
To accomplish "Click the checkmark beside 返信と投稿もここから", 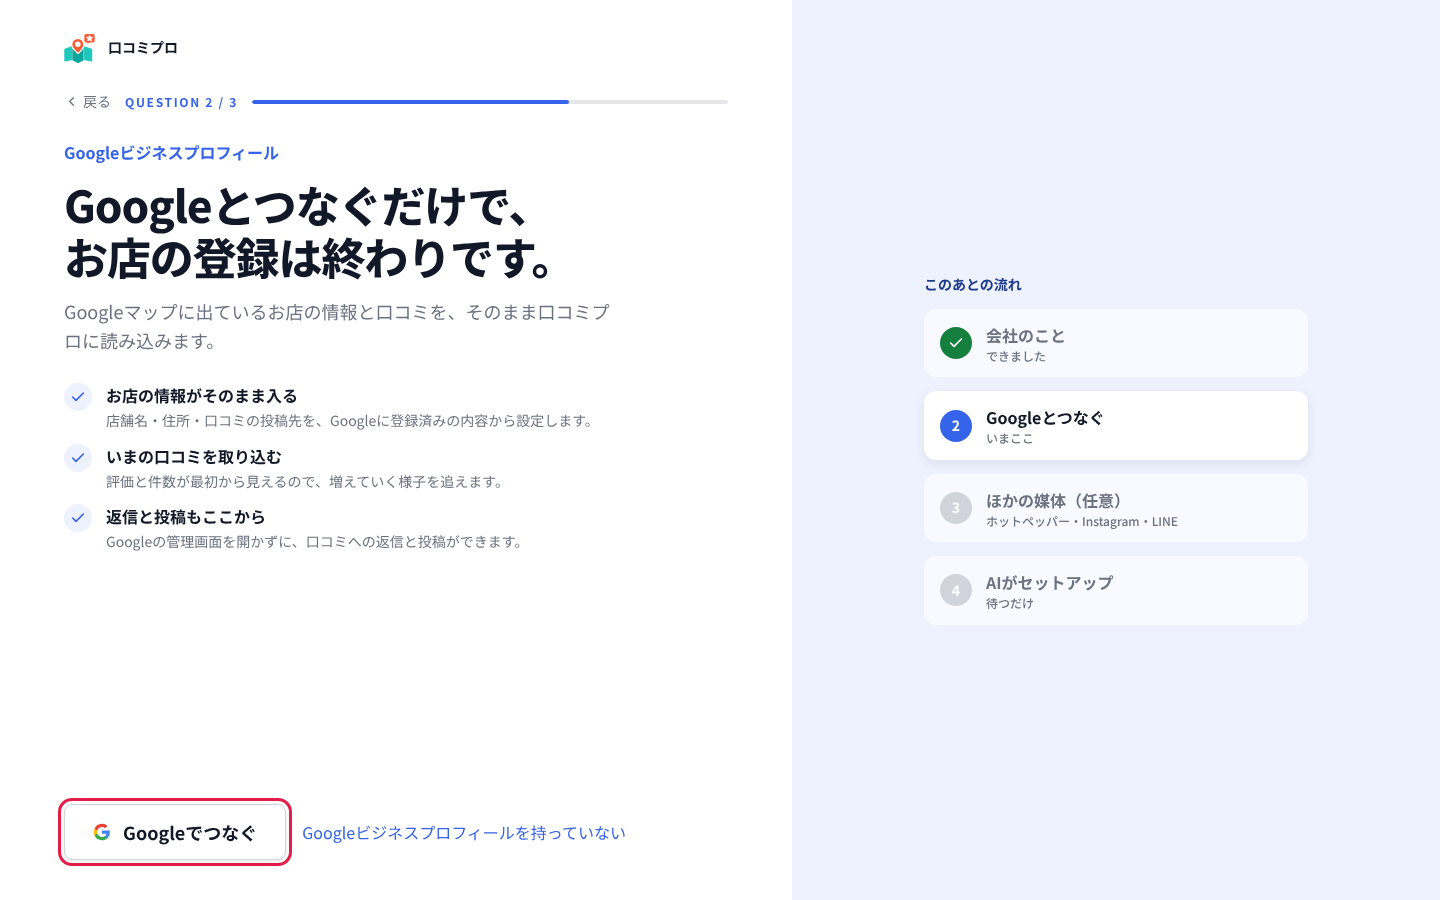I will pos(78,518).
